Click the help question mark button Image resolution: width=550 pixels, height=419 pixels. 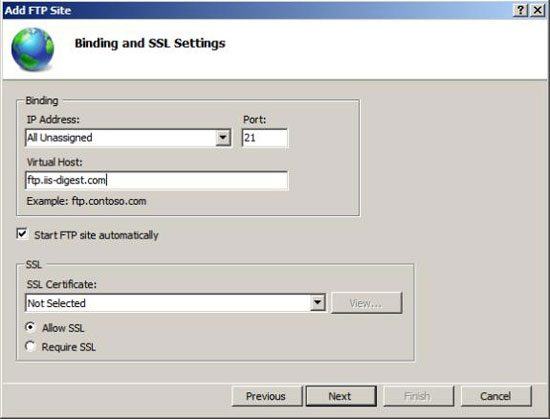click(521, 10)
